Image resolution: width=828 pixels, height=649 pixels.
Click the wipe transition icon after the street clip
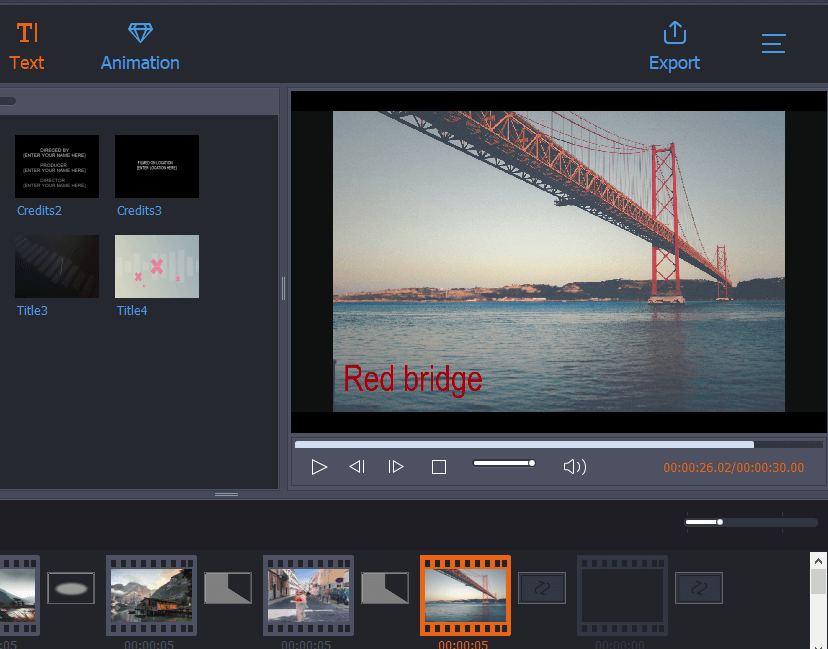click(385, 588)
